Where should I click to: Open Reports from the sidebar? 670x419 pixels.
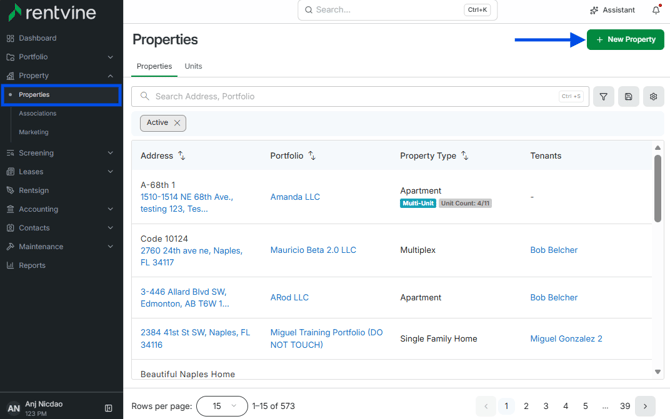pyautogui.click(x=32, y=265)
